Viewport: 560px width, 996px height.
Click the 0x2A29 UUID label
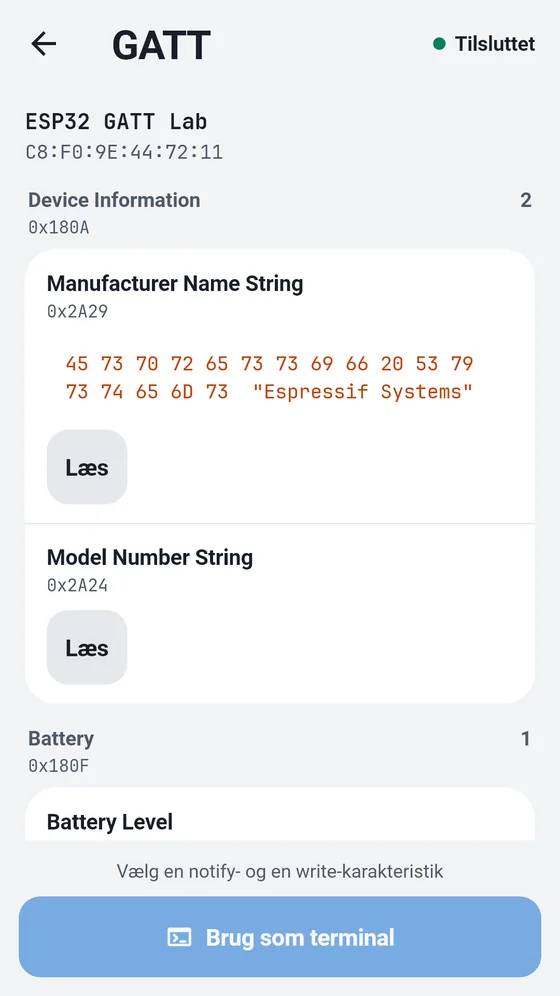click(x=77, y=311)
